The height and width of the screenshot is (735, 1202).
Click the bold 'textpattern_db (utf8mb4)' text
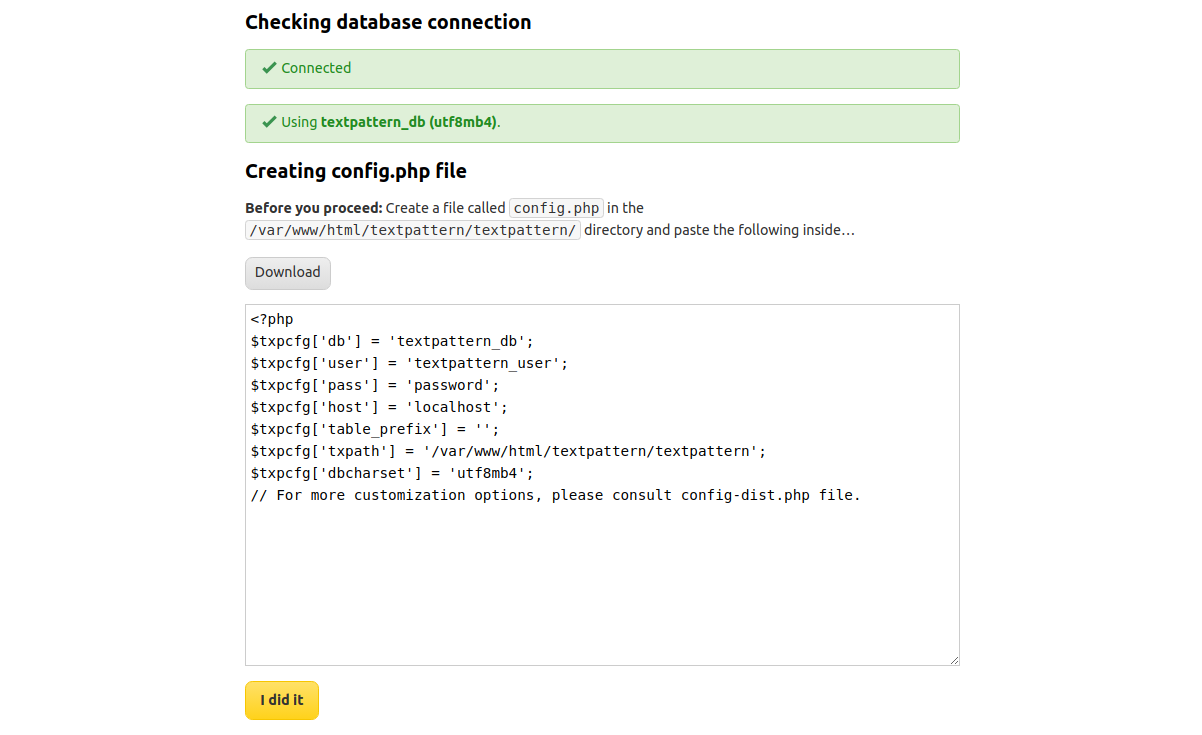pyautogui.click(x=408, y=122)
